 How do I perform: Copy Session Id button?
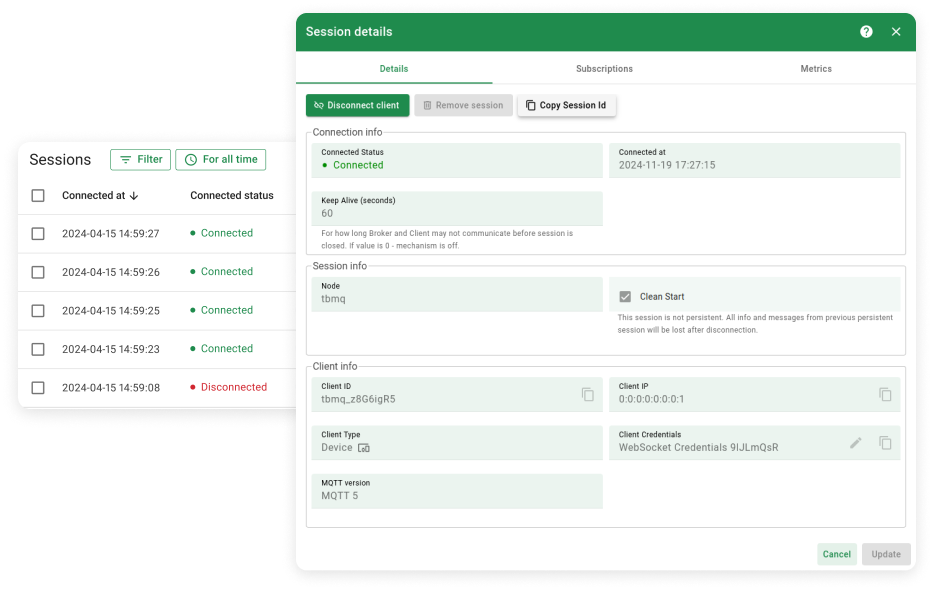[566, 105]
